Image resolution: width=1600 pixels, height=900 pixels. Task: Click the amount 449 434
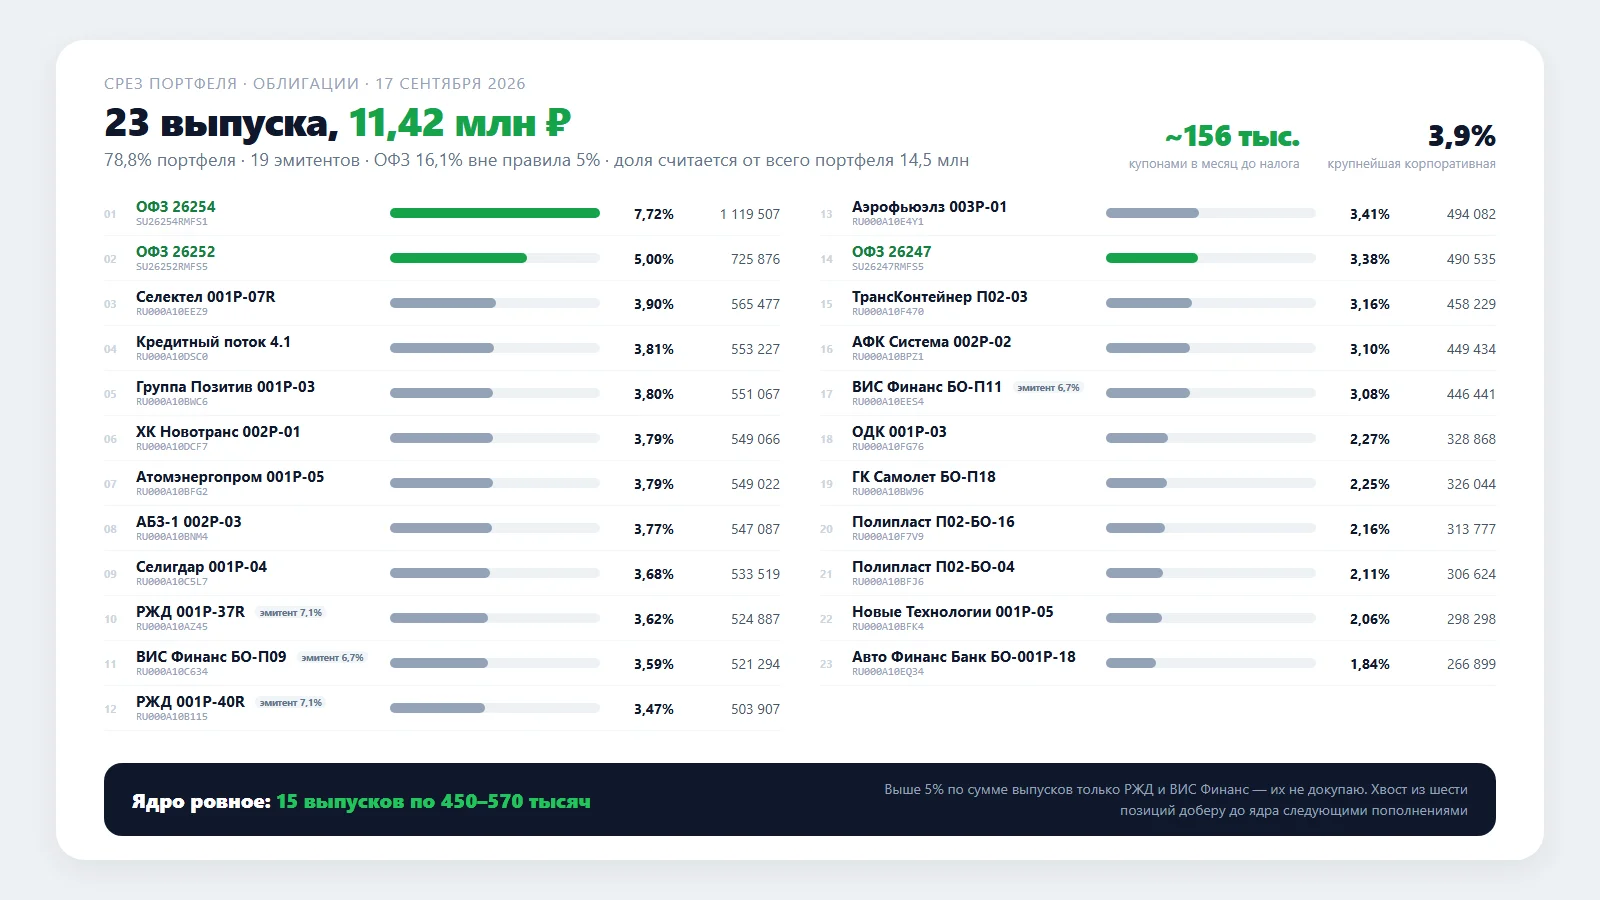1471,349
